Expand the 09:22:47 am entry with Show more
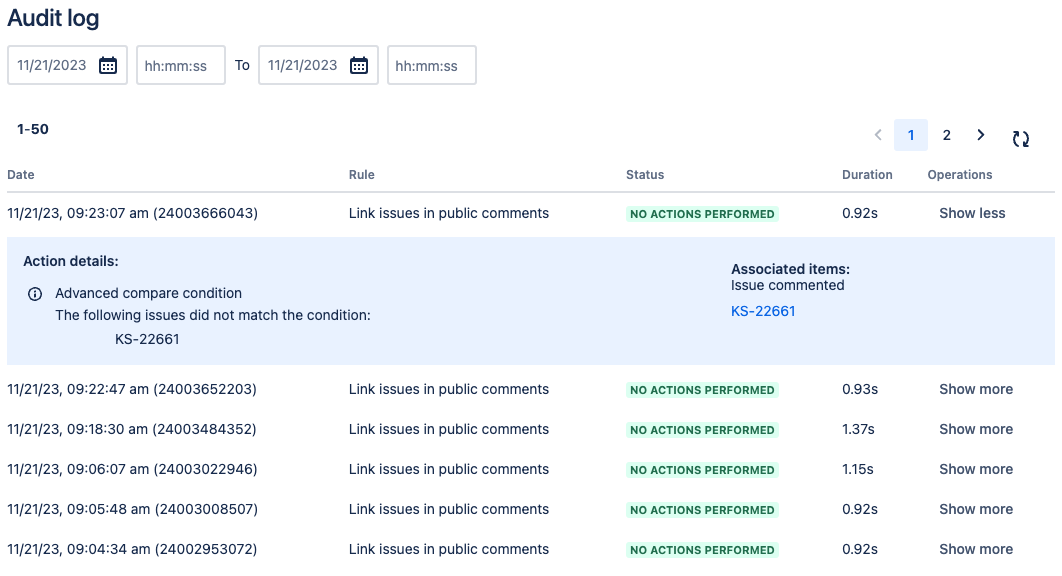 pos(976,389)
